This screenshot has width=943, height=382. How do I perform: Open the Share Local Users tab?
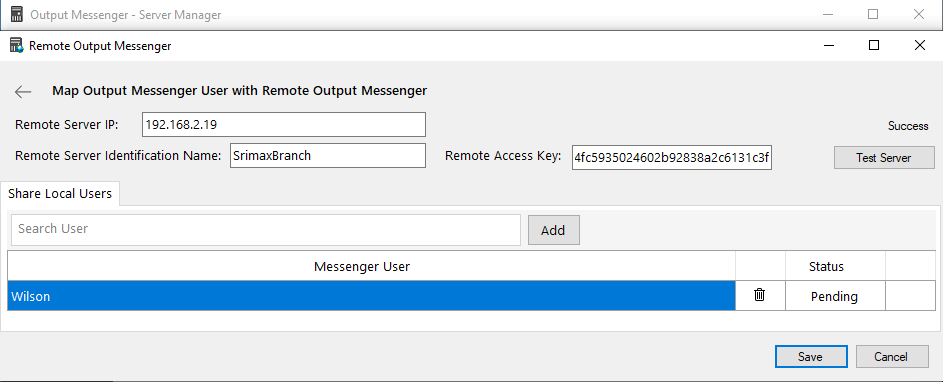tap(60, 194)
